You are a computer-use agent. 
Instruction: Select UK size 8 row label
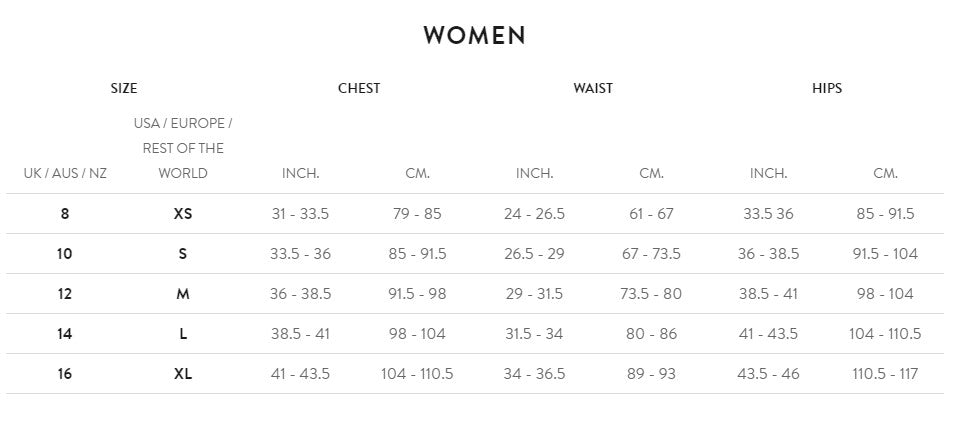click(x=65, y=214)
